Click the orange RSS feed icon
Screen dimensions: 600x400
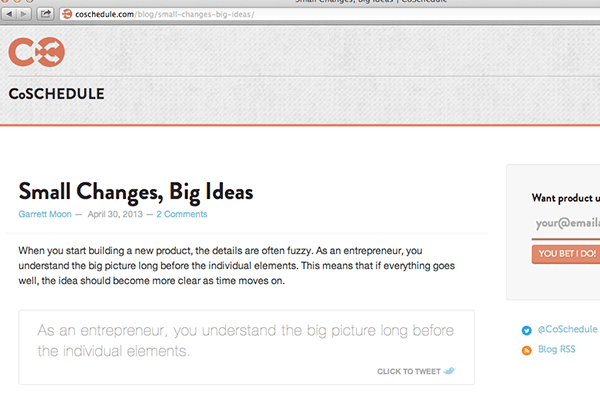[527, 350]
